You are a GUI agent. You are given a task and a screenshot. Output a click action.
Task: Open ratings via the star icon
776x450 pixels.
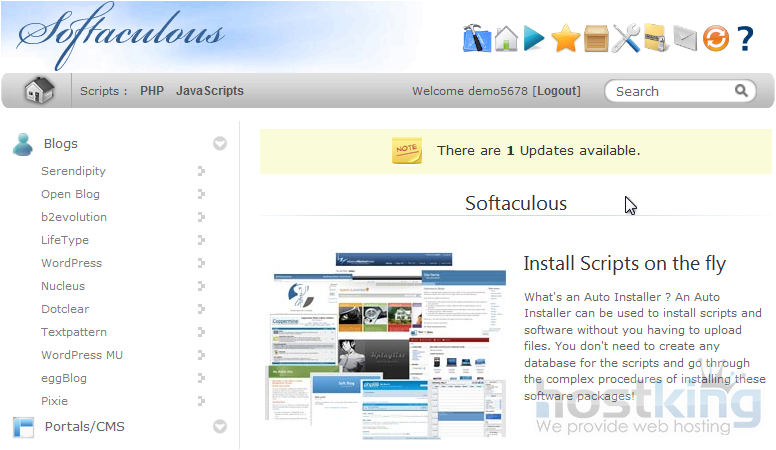point(565,38)
